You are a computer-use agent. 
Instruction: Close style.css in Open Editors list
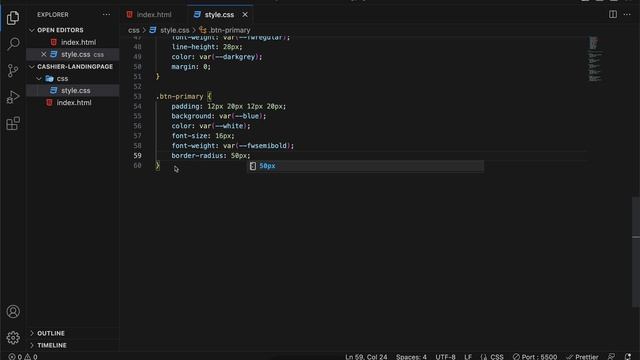click(44, 54)
